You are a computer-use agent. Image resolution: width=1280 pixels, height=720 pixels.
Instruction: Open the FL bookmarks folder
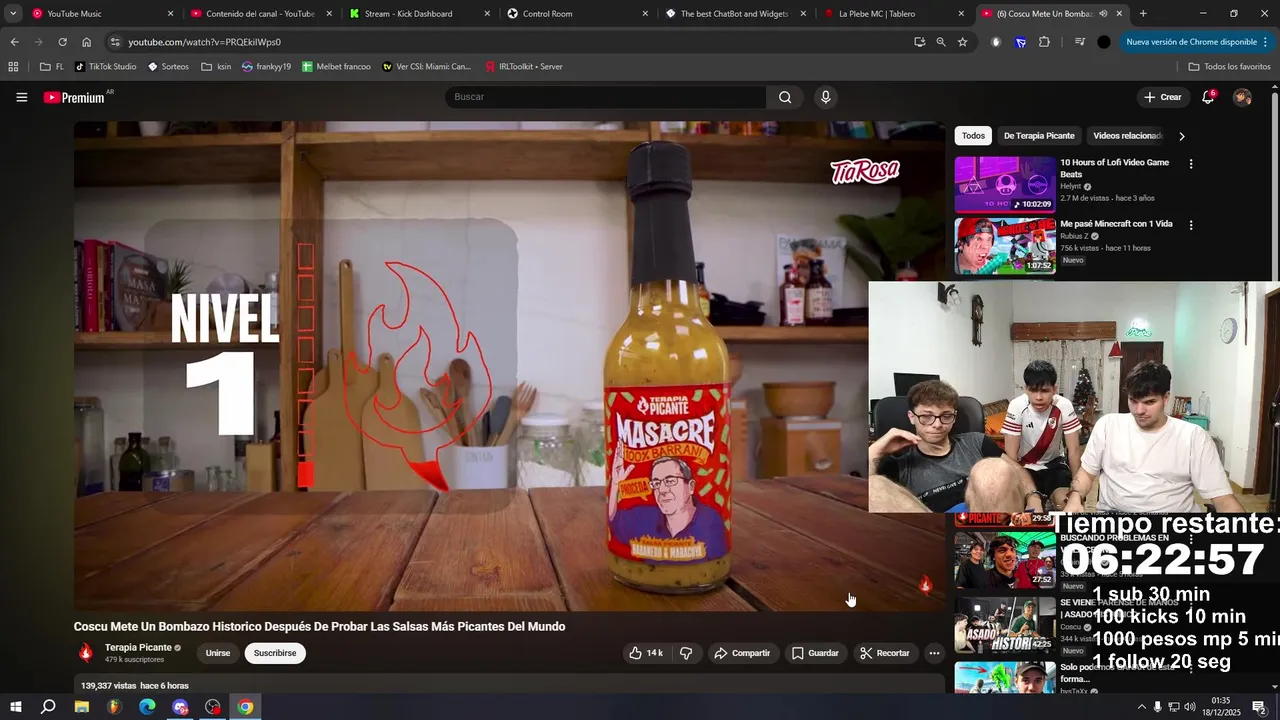(52, 66)
